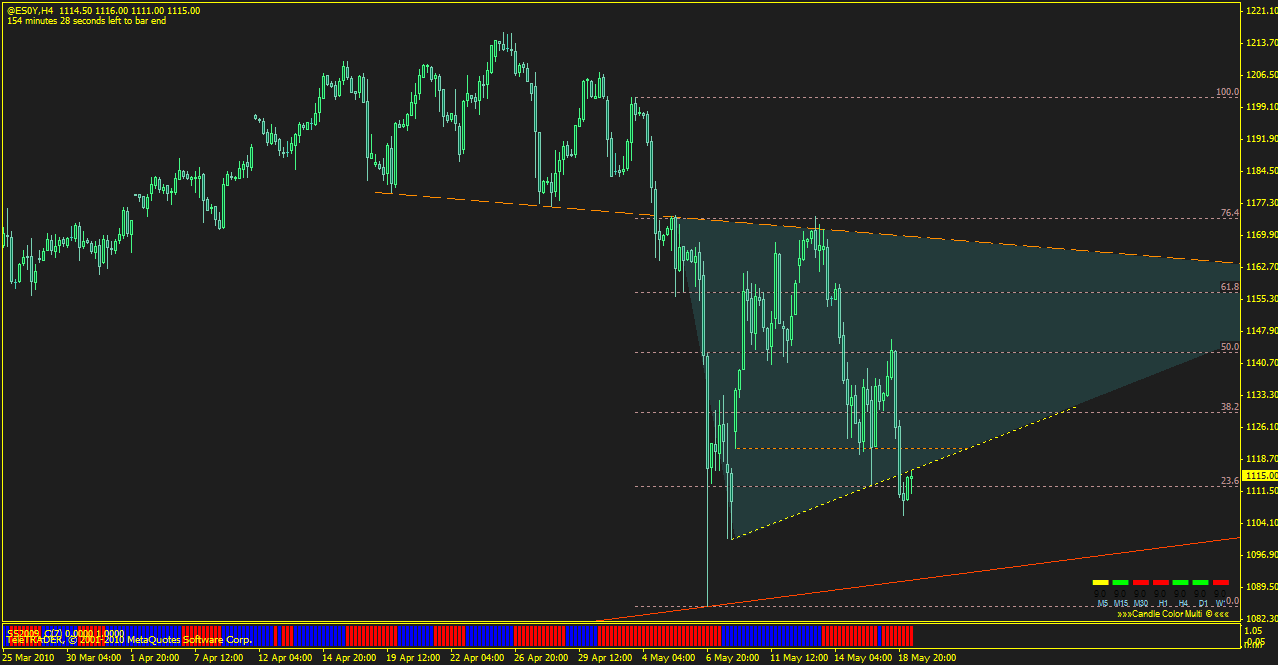Select the 76.4 Fibonacci level label

coord(1230,213)
